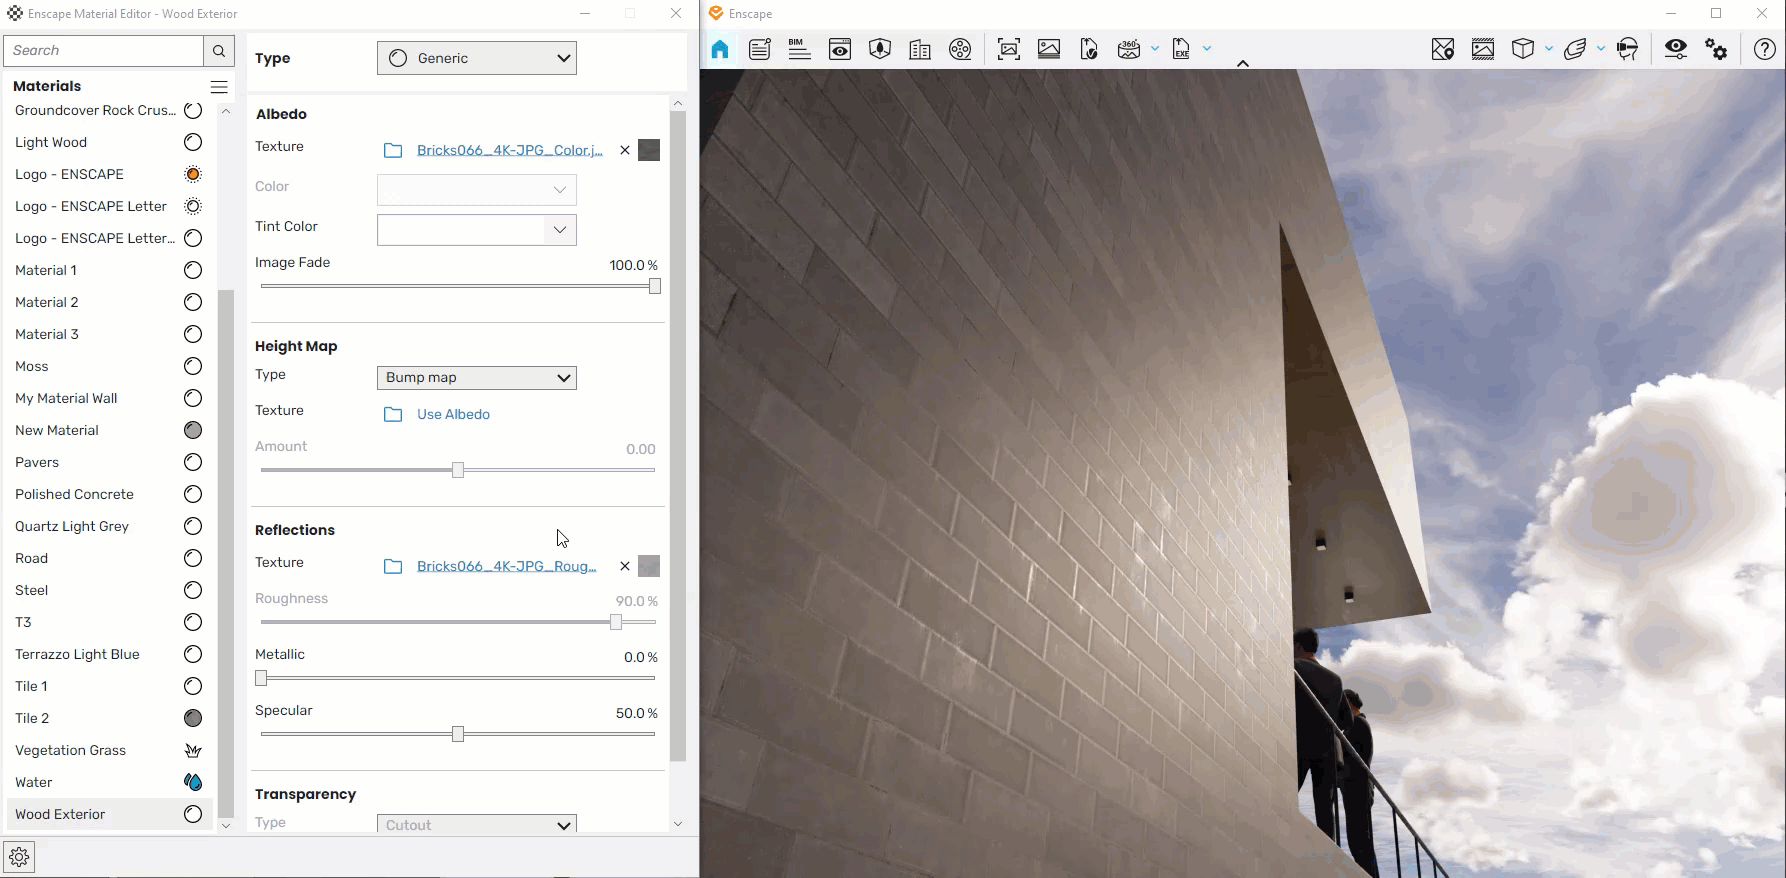Open the material Type Generic dropdown
Viewport: 1786px width, 878px height.
point(477,58)
